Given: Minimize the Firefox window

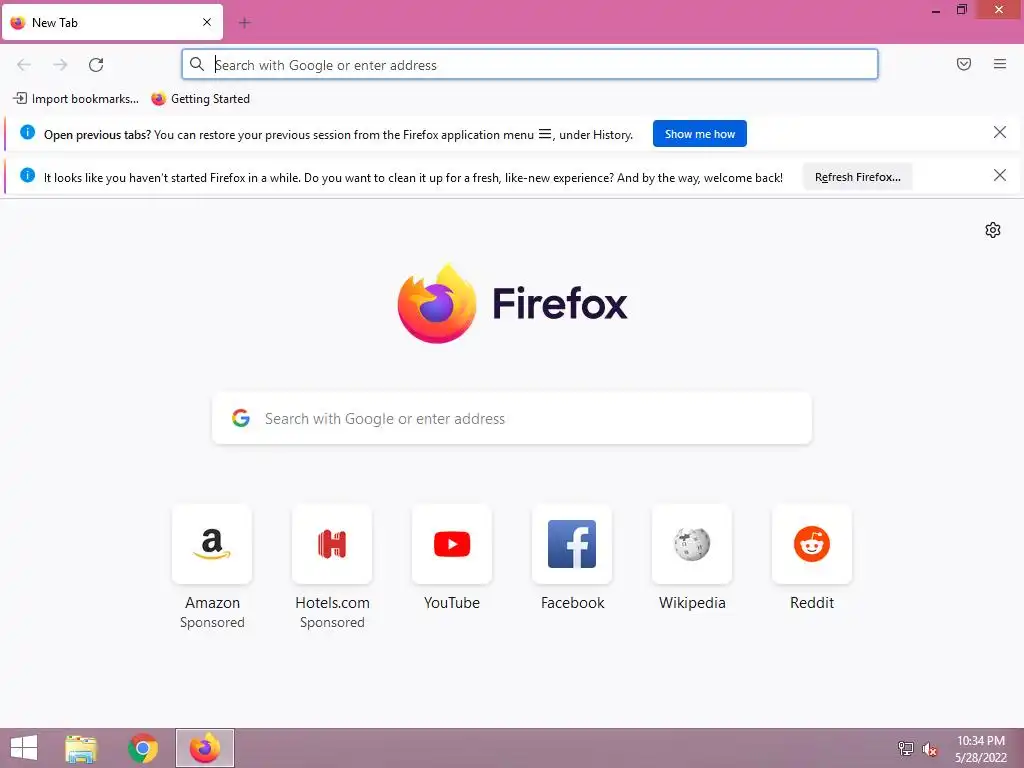Looking at the screenshot, I should coord(936,10).
